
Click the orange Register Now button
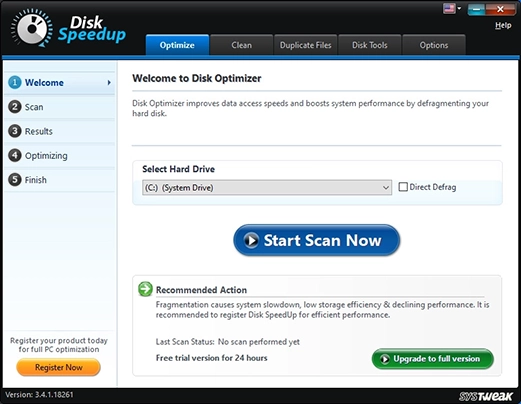click(58, 367)
